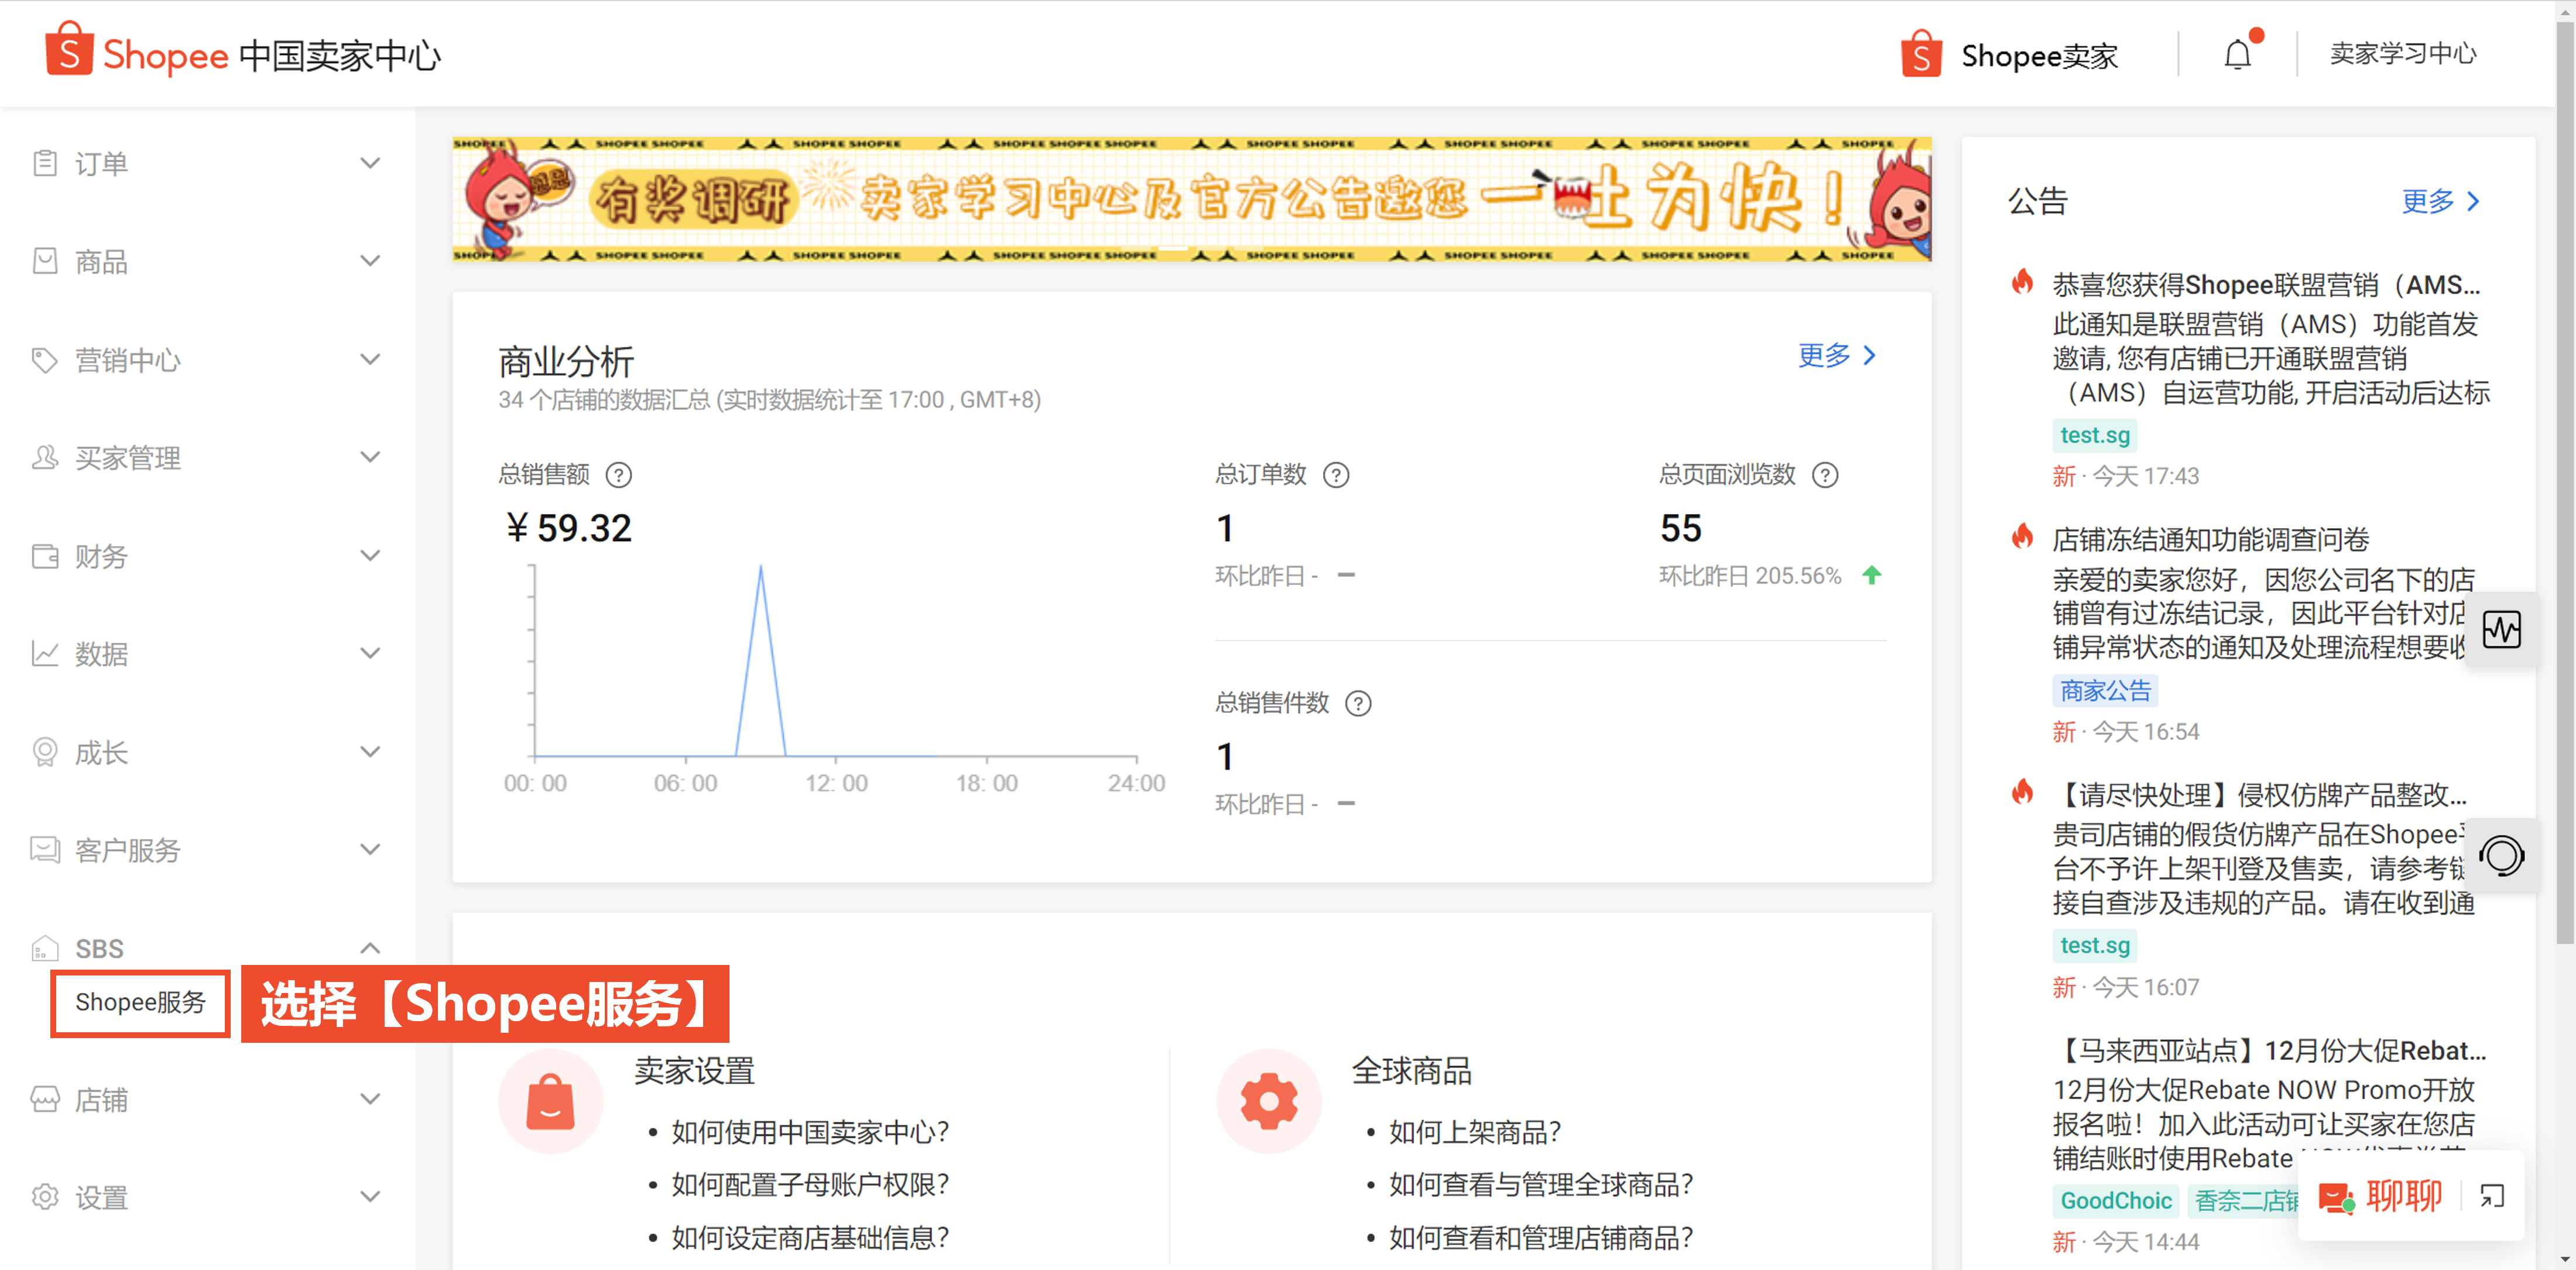This screenshot has width=2576, height=1270.
Task: Open 如何配置子母账户权限 help link
Action: pyautogui.click(x=810, y=1184)
